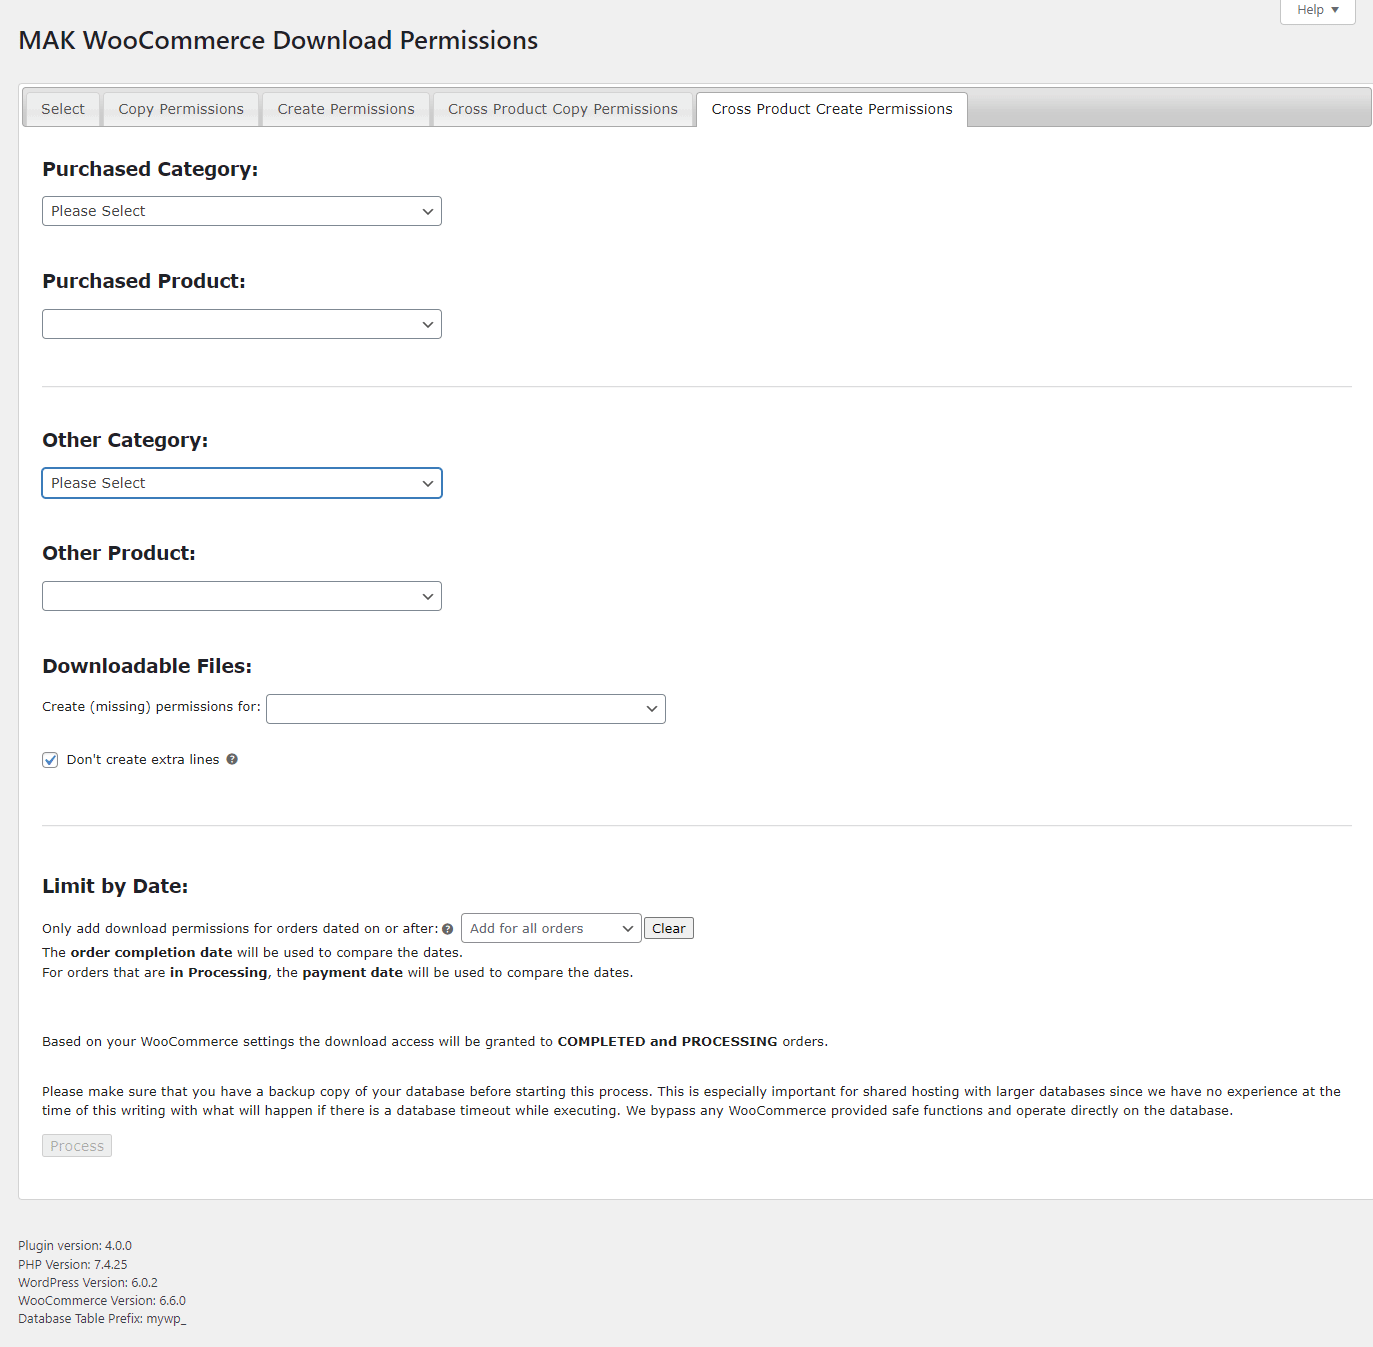The width and height of the screenshot is (1373, 1347).
Task: Open the Add for all orders date dropdown
Action: pyautogui.click(x=550, y=928)
